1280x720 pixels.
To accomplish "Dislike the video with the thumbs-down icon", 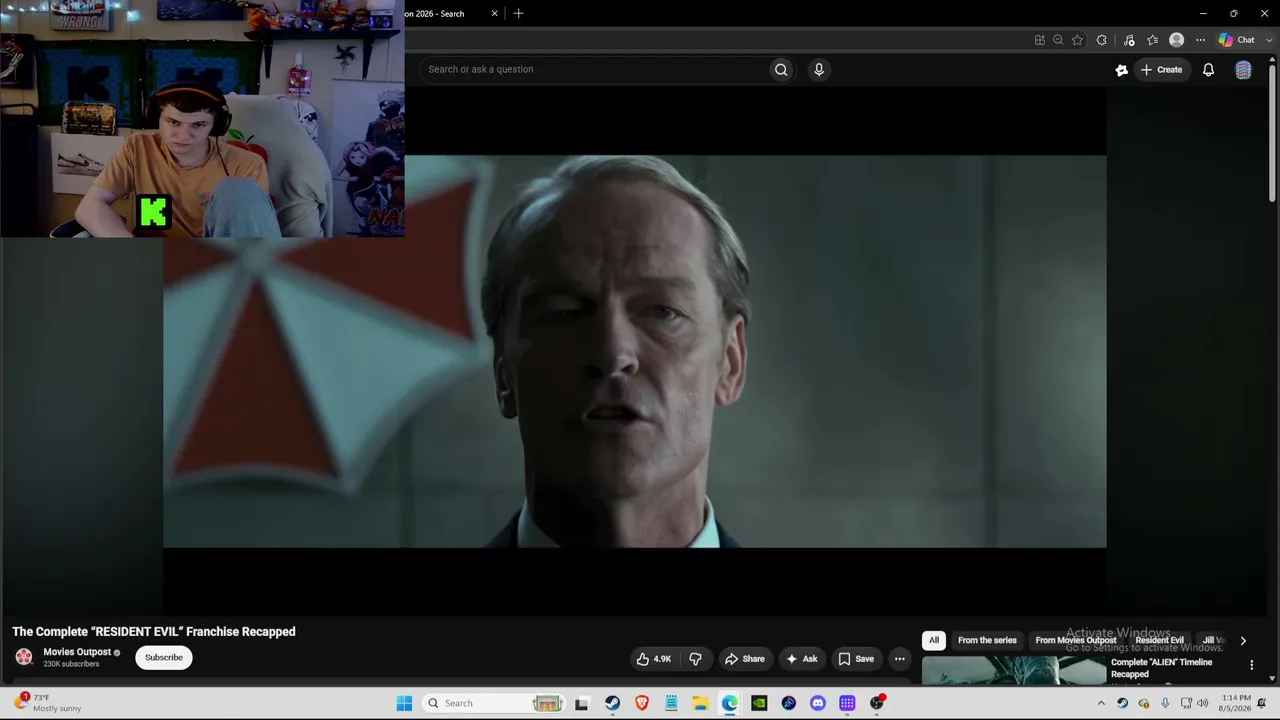I will click(695, 659).
